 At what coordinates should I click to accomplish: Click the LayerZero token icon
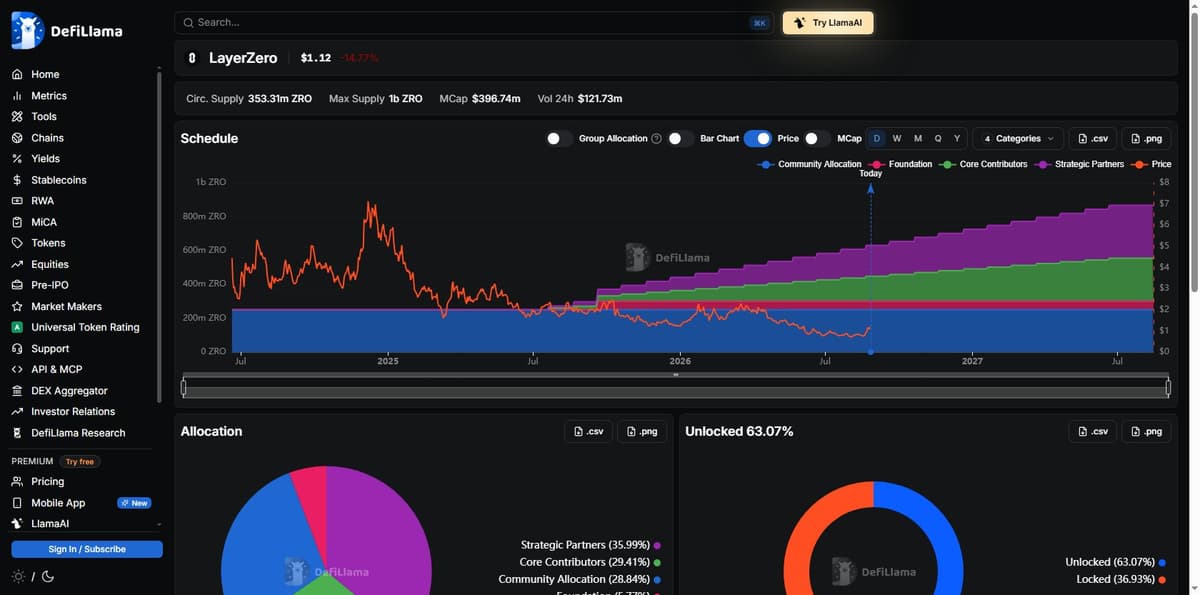192,58
